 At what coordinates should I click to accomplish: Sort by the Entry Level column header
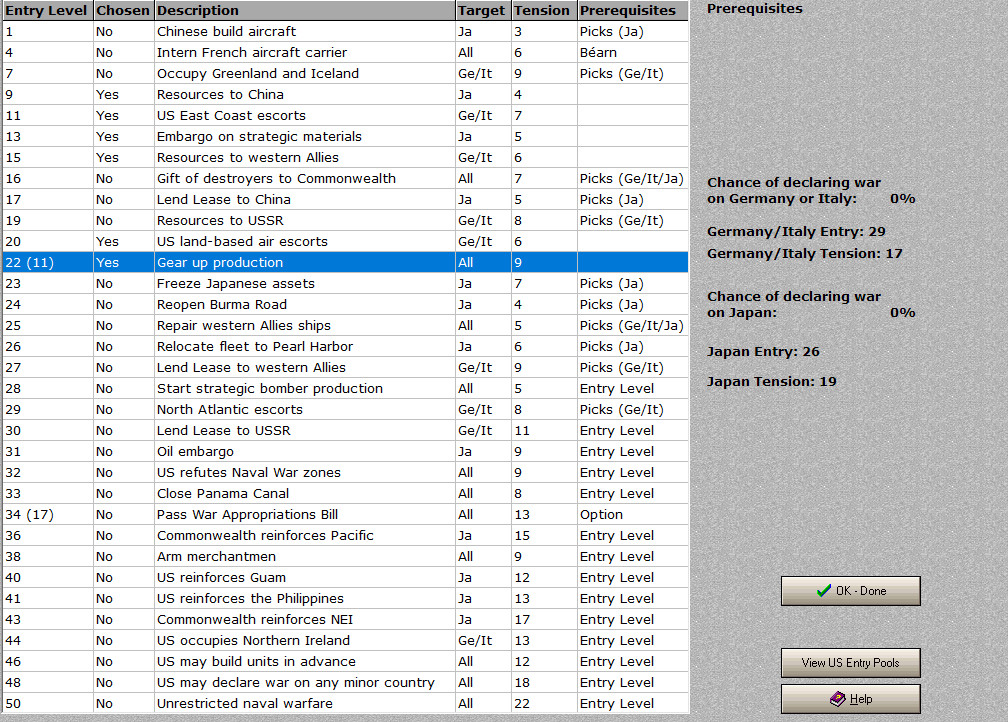coord(47,10)
